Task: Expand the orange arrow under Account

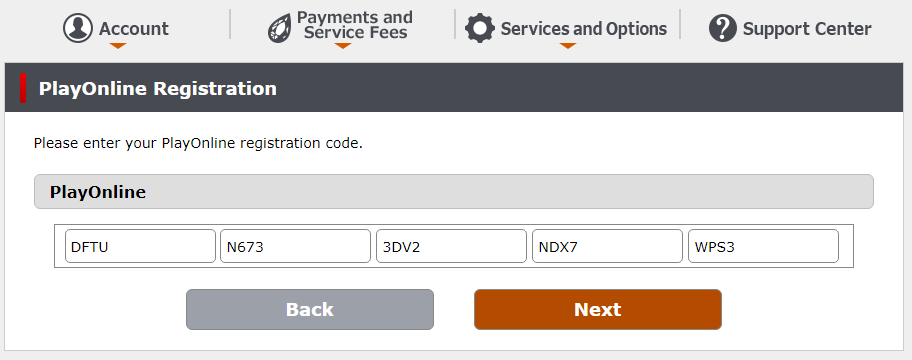Action: (118, 45)
